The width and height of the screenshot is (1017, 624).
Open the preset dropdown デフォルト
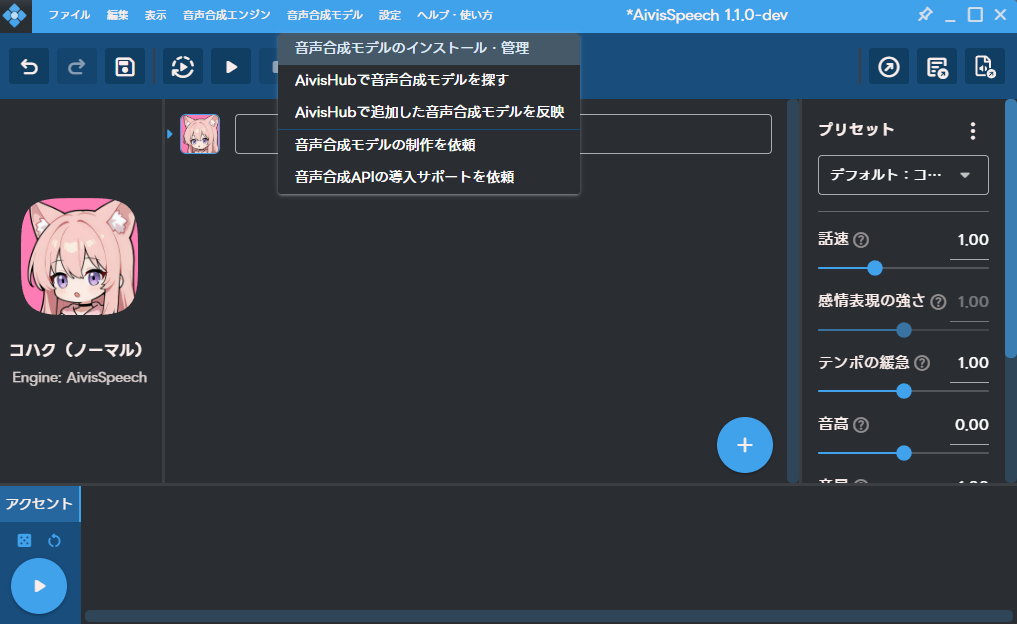903,175
